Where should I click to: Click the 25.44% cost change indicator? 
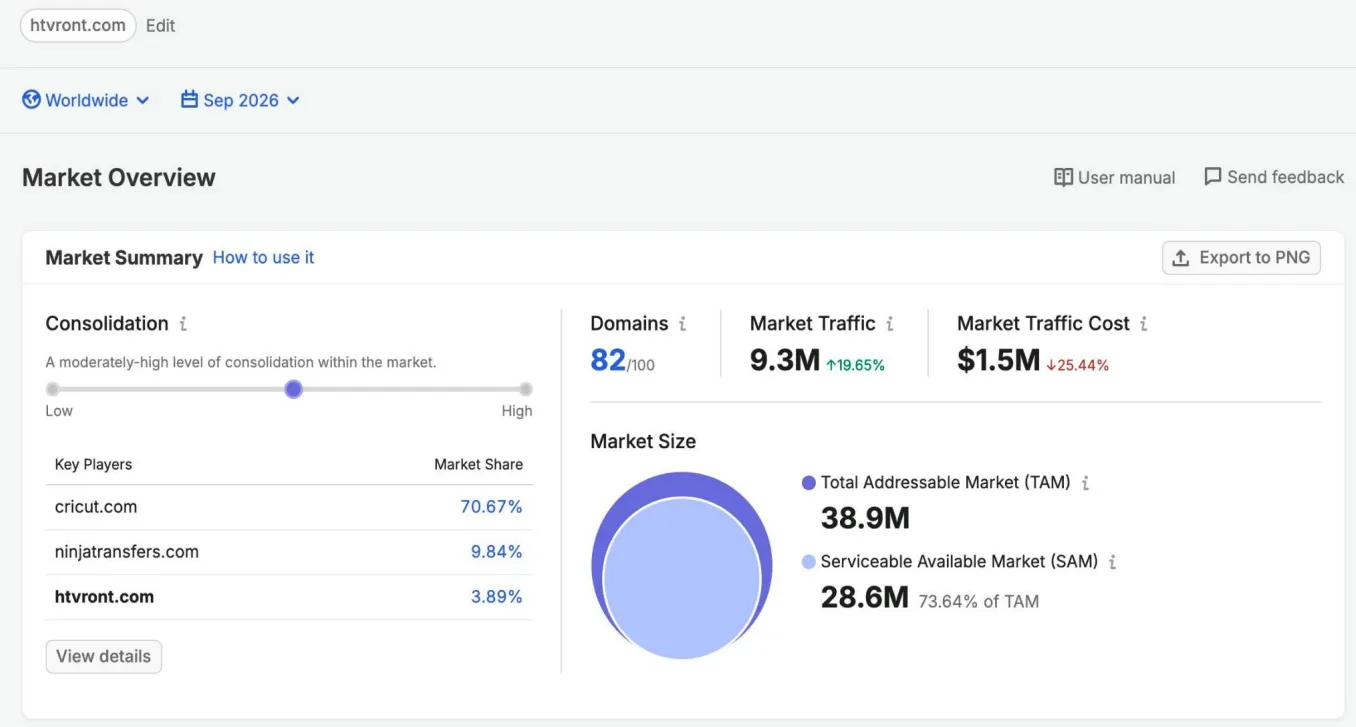[1078, 366]
